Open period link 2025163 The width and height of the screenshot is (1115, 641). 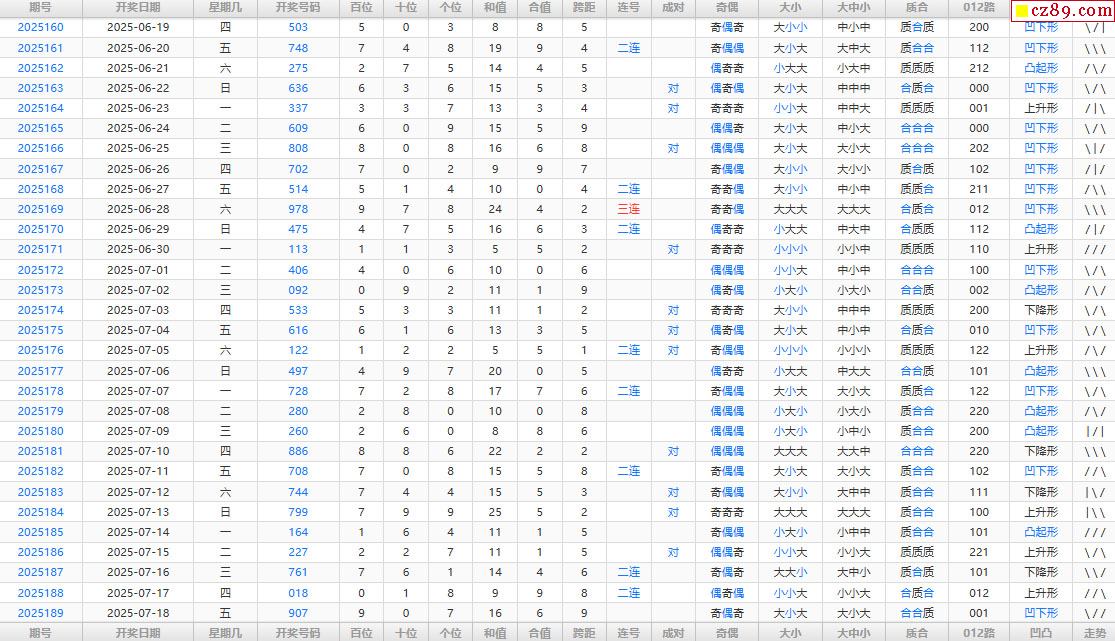(41, 88)
